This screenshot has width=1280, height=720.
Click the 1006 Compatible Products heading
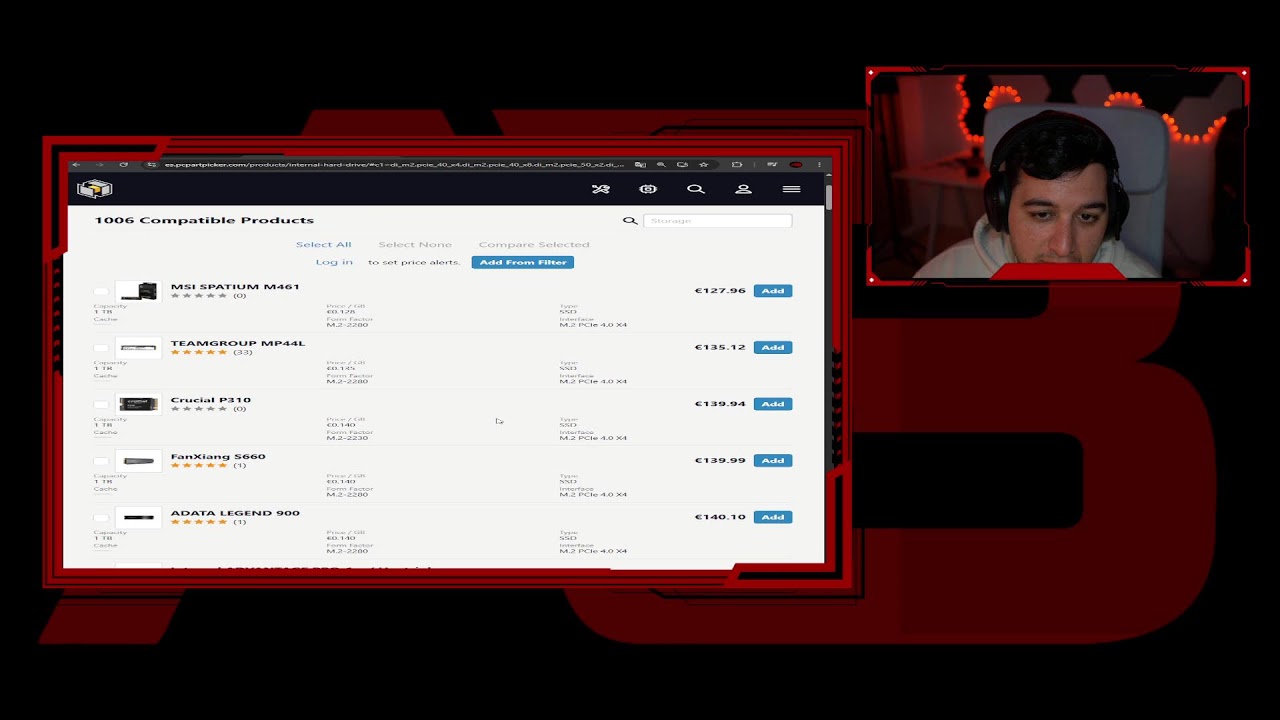click(x=204, y=220)
